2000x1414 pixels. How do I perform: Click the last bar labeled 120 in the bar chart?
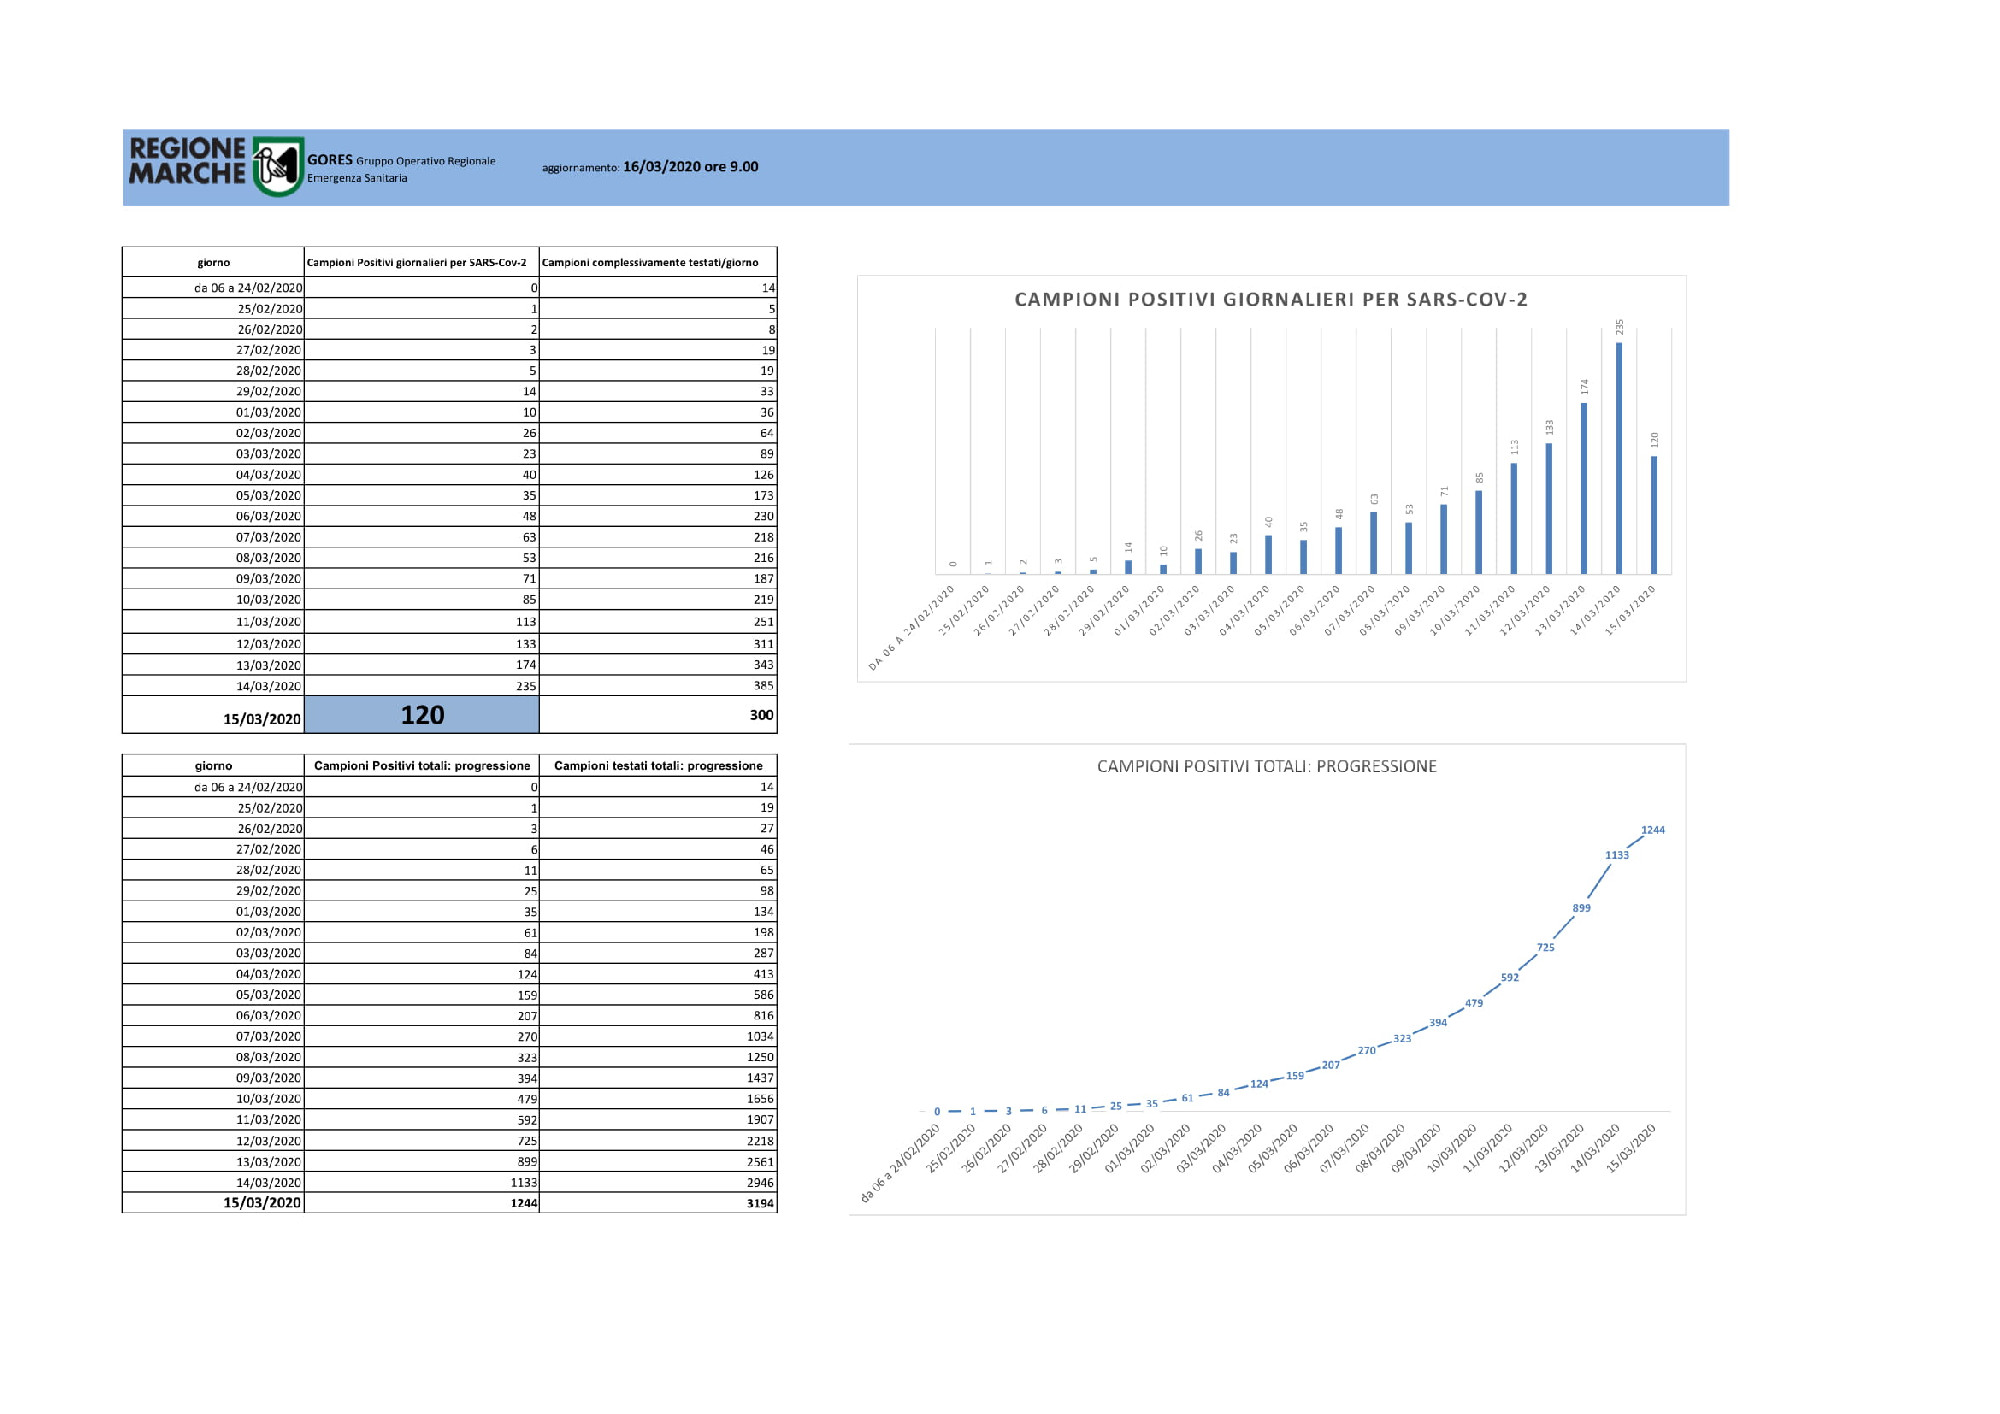[1654, 515]
